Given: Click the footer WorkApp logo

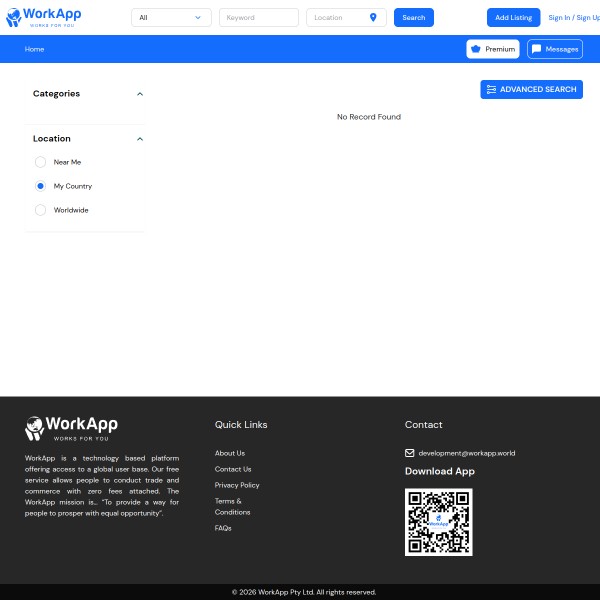Looking at the screenshot, I should [x=71, y=428].
